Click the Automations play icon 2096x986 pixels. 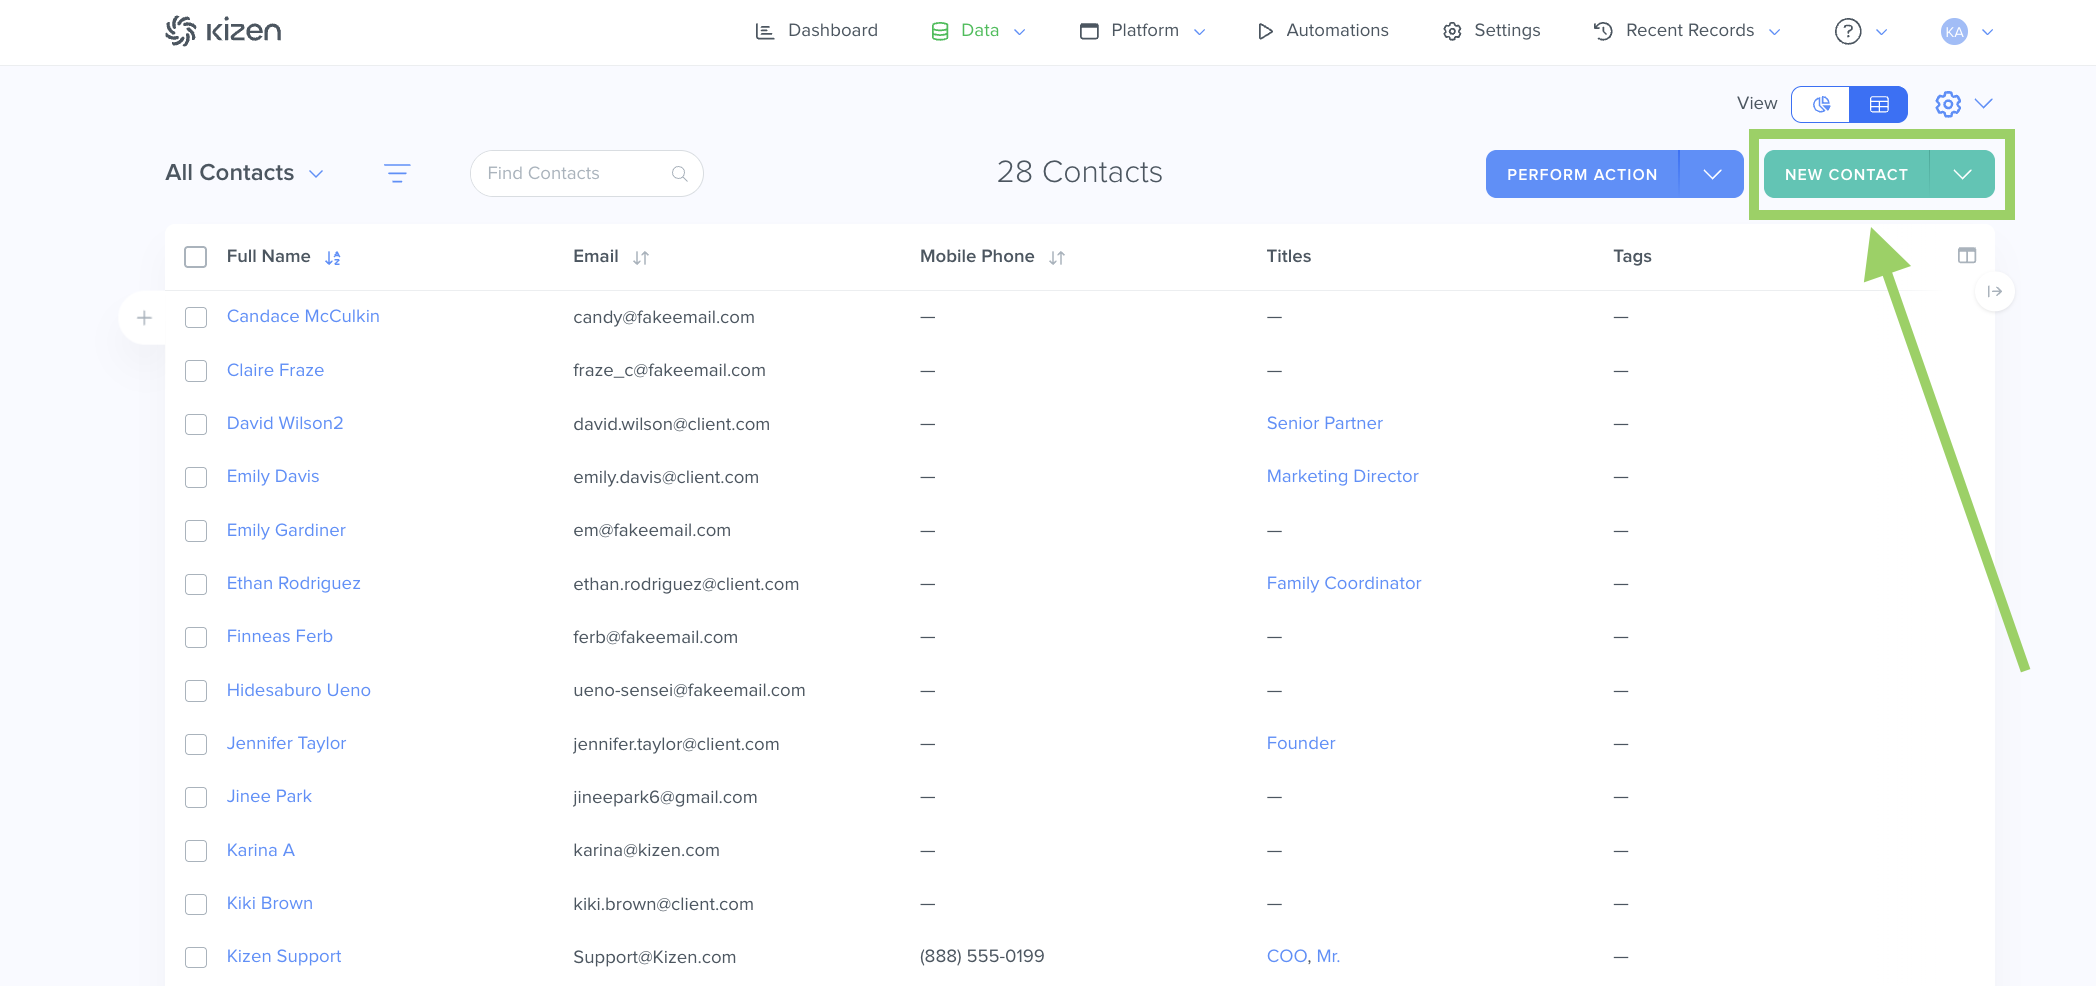pyautogui.click(x=1265, y=31)
